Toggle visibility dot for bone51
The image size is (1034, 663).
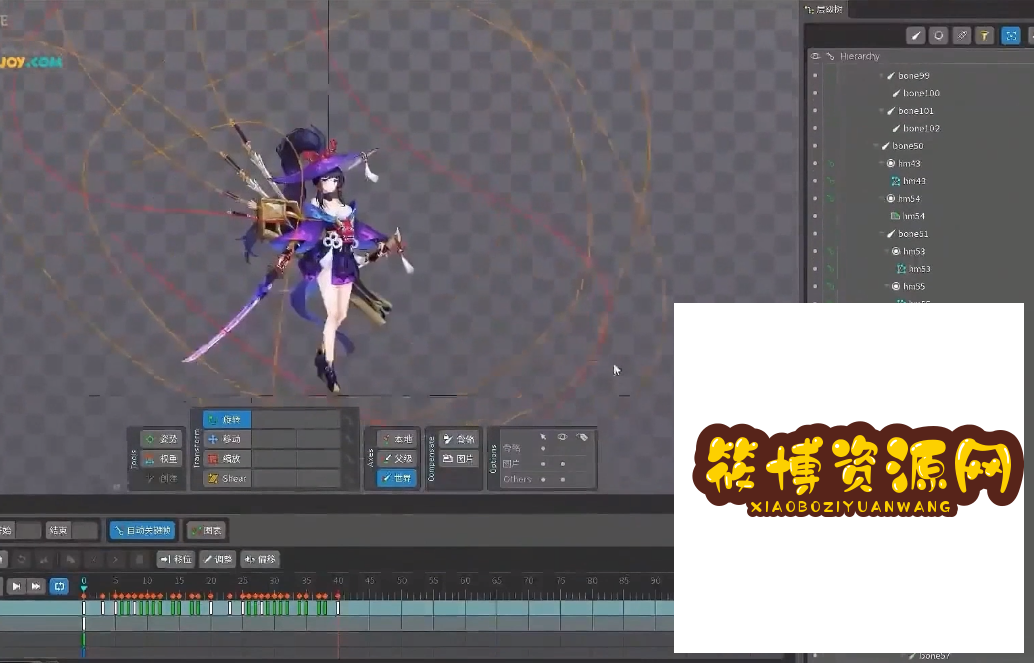click(x=816, y=234)
